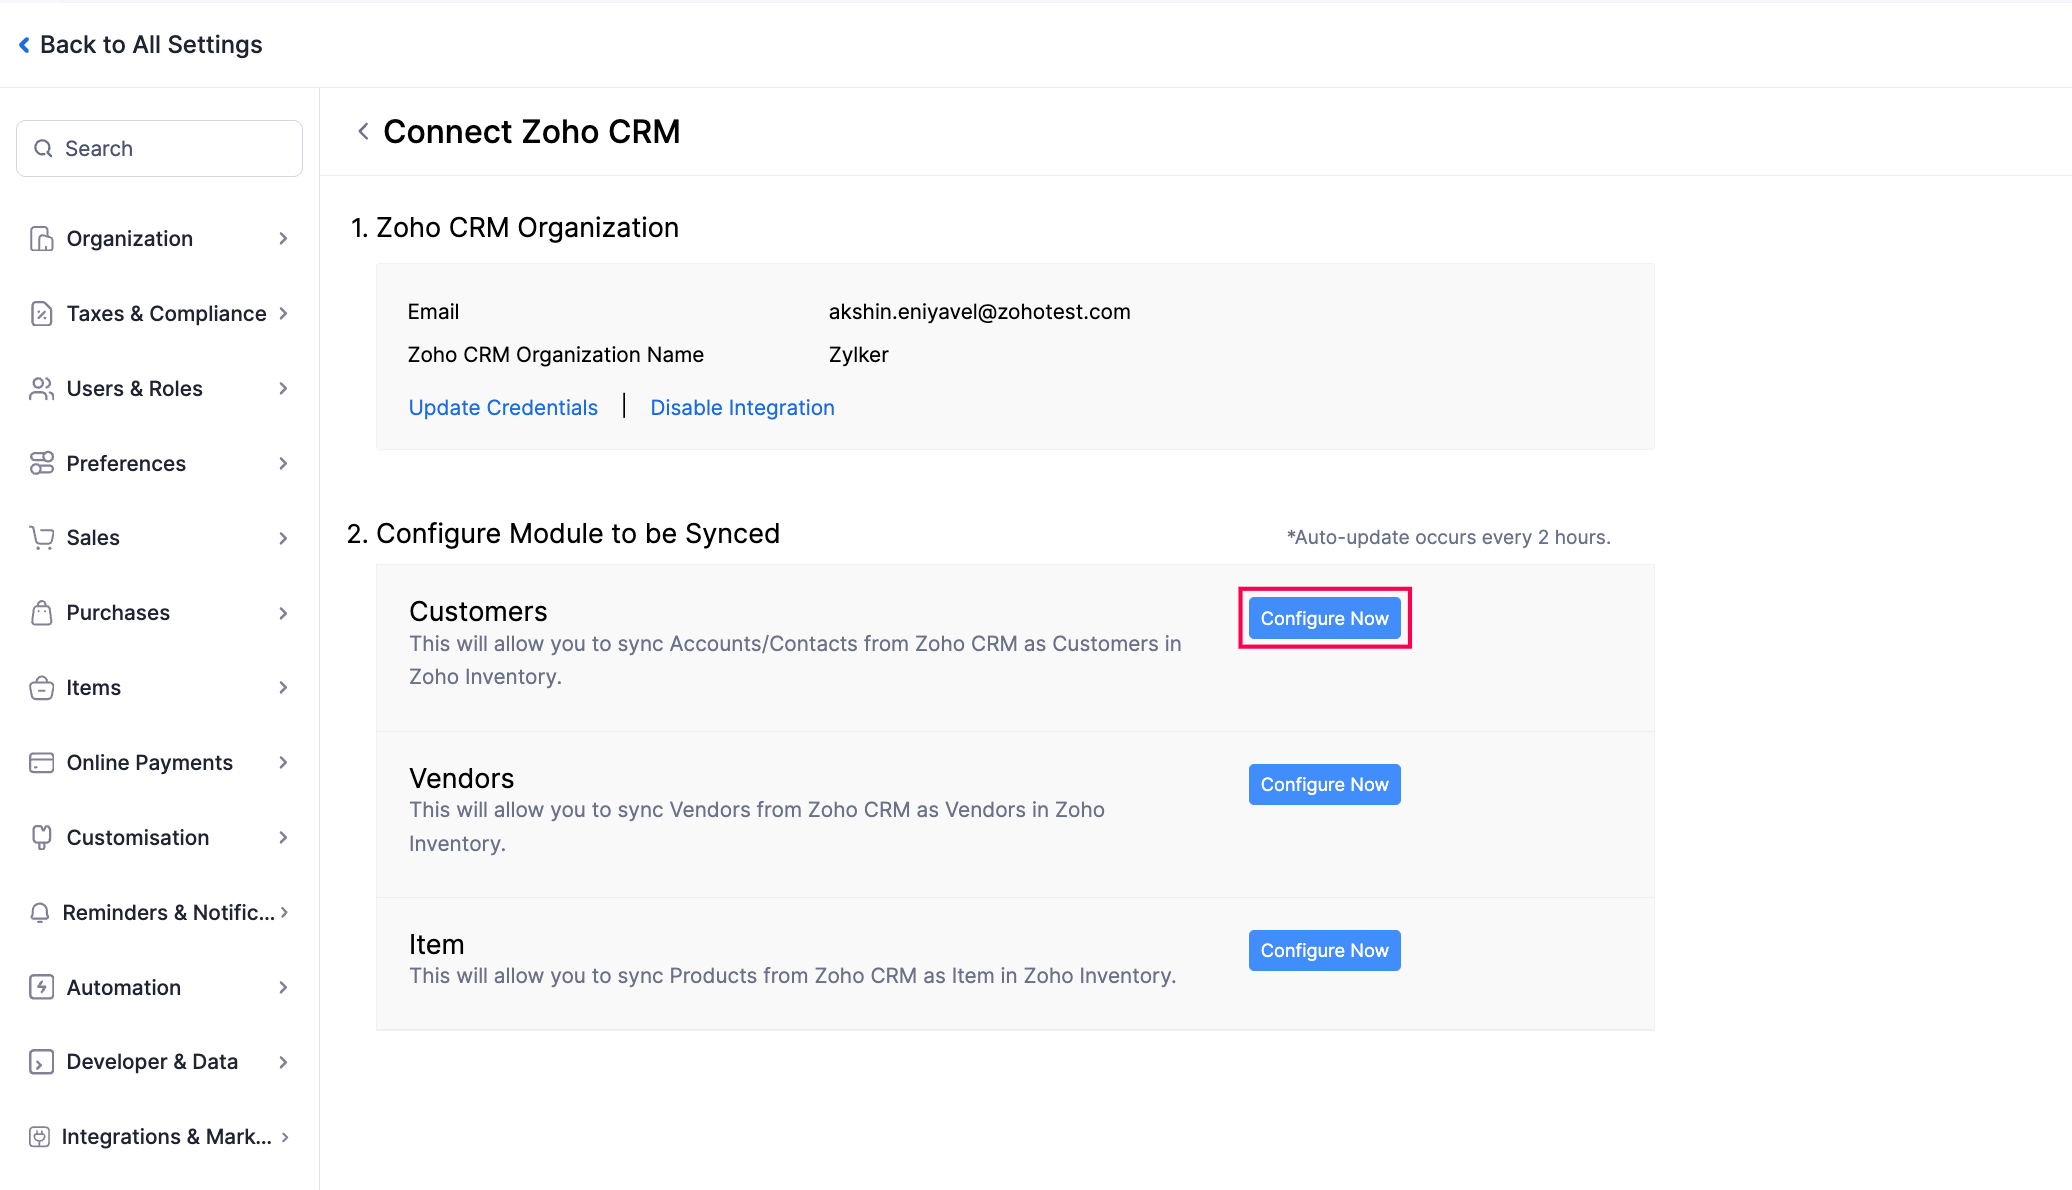The image size is (2072, 1190).
Task: Expand the Customisation chevron
Action: 283,838
